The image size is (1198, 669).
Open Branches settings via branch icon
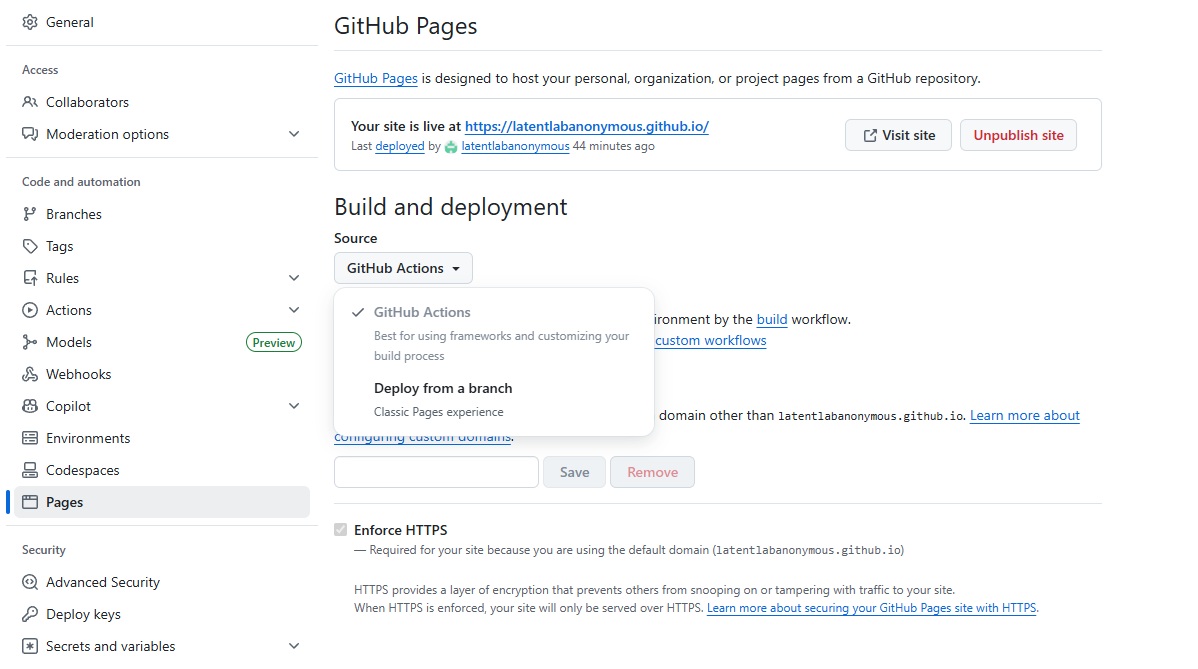[30, 213]
